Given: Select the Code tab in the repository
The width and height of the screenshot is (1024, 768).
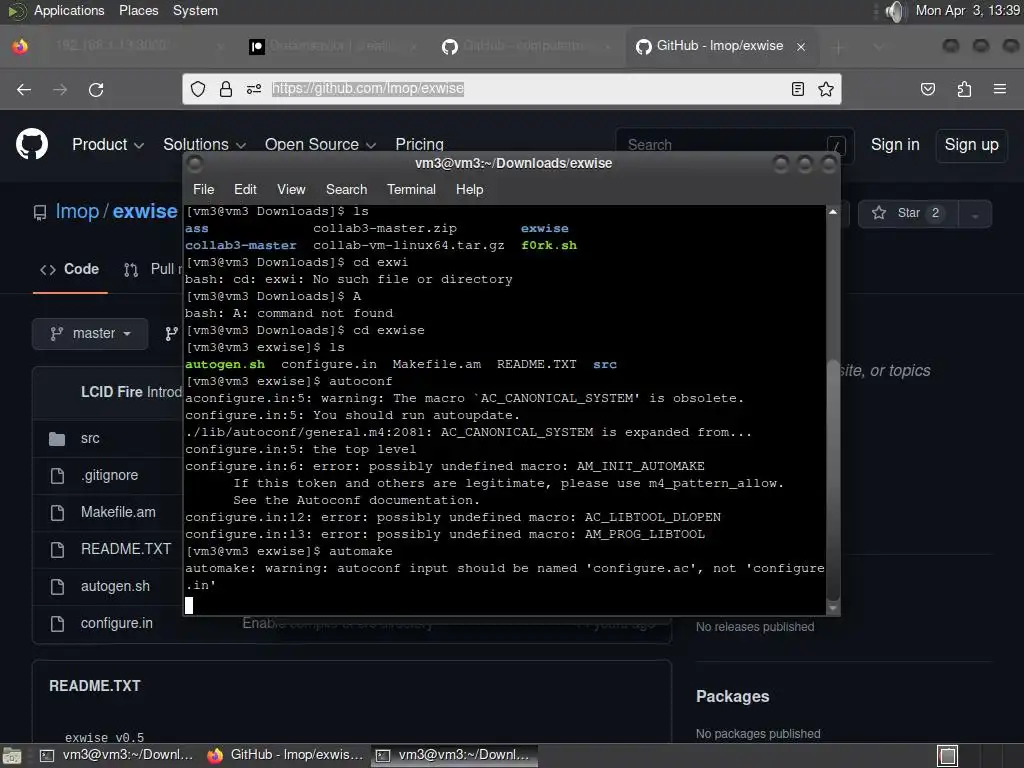Looking at the screenshot, I should pos(70,269).
